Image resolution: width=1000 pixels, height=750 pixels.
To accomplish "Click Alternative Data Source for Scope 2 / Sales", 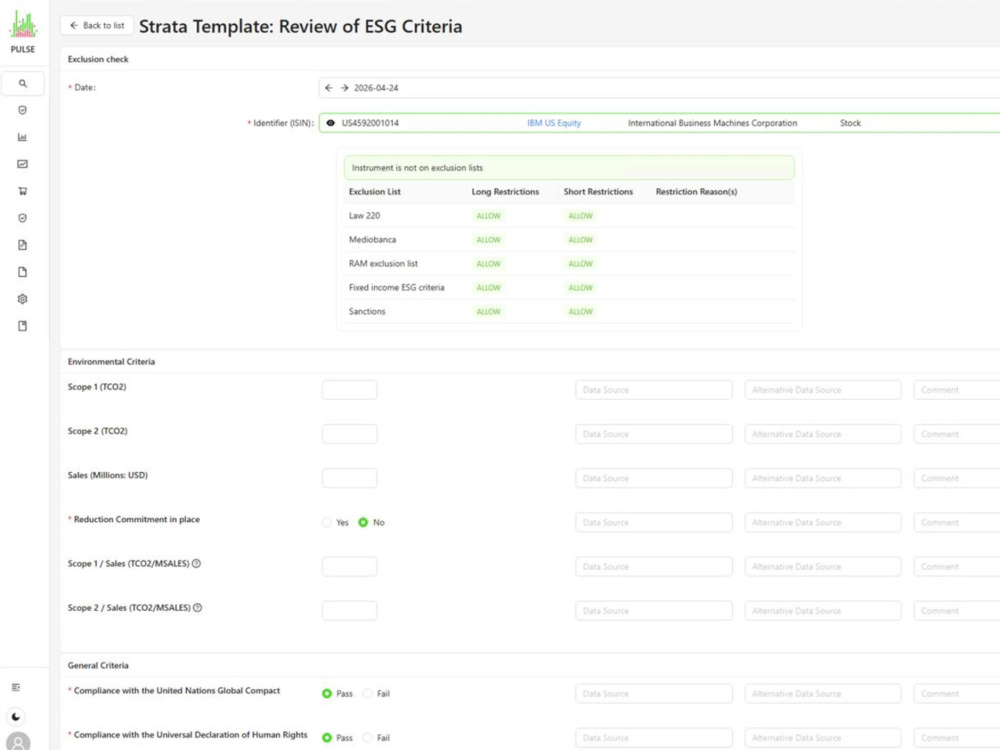I will tap(823, 611).
